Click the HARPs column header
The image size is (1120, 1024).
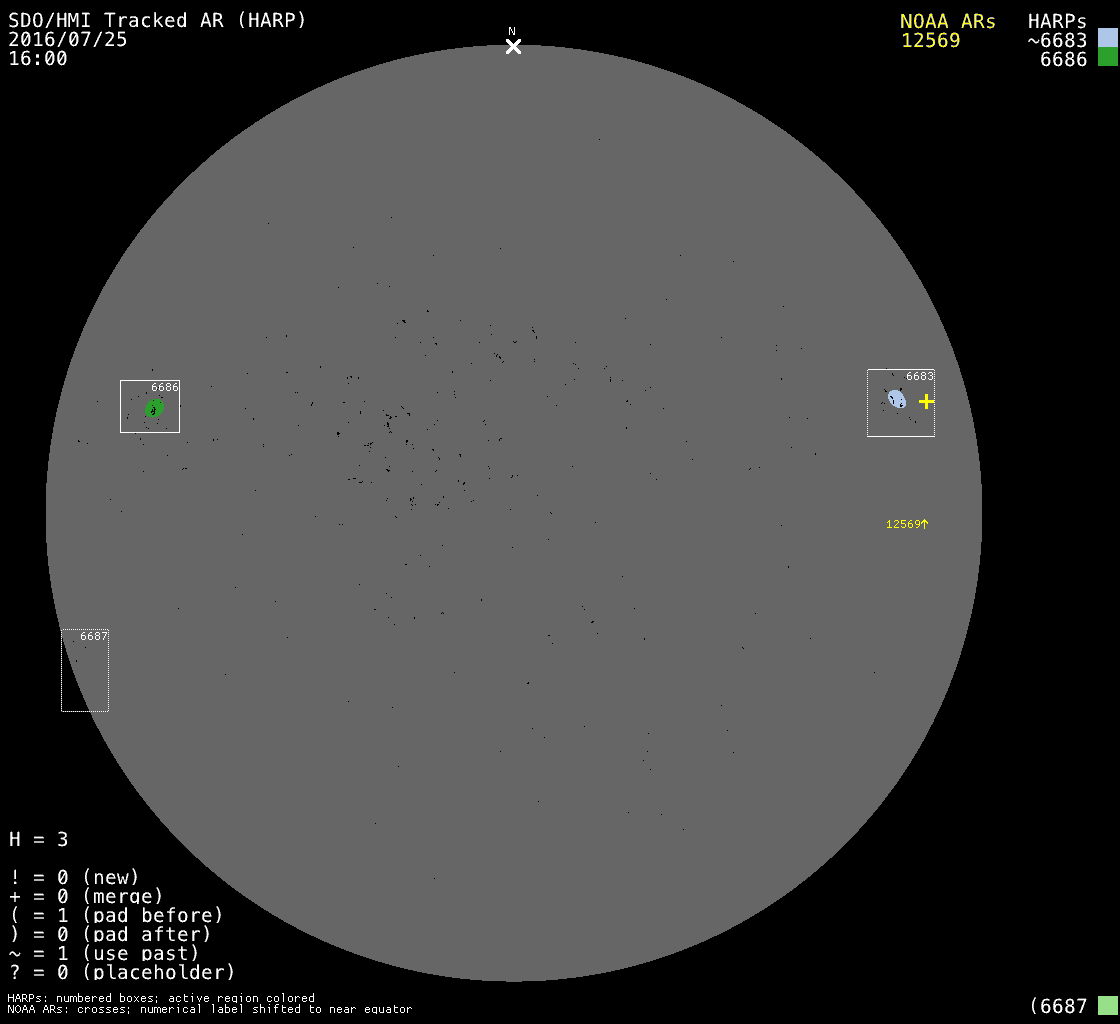(x=1056, y=21)
